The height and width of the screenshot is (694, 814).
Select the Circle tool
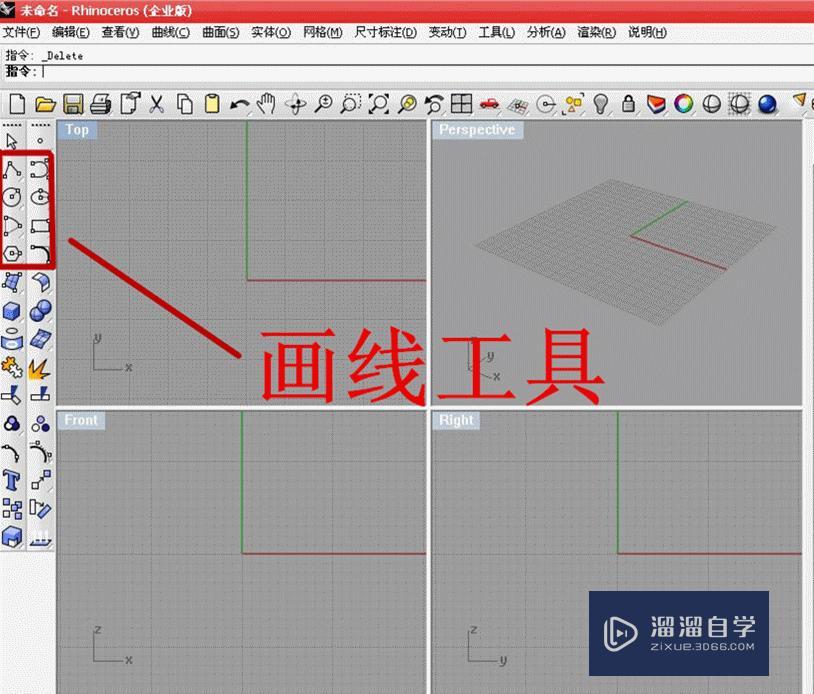click(12, 197)
